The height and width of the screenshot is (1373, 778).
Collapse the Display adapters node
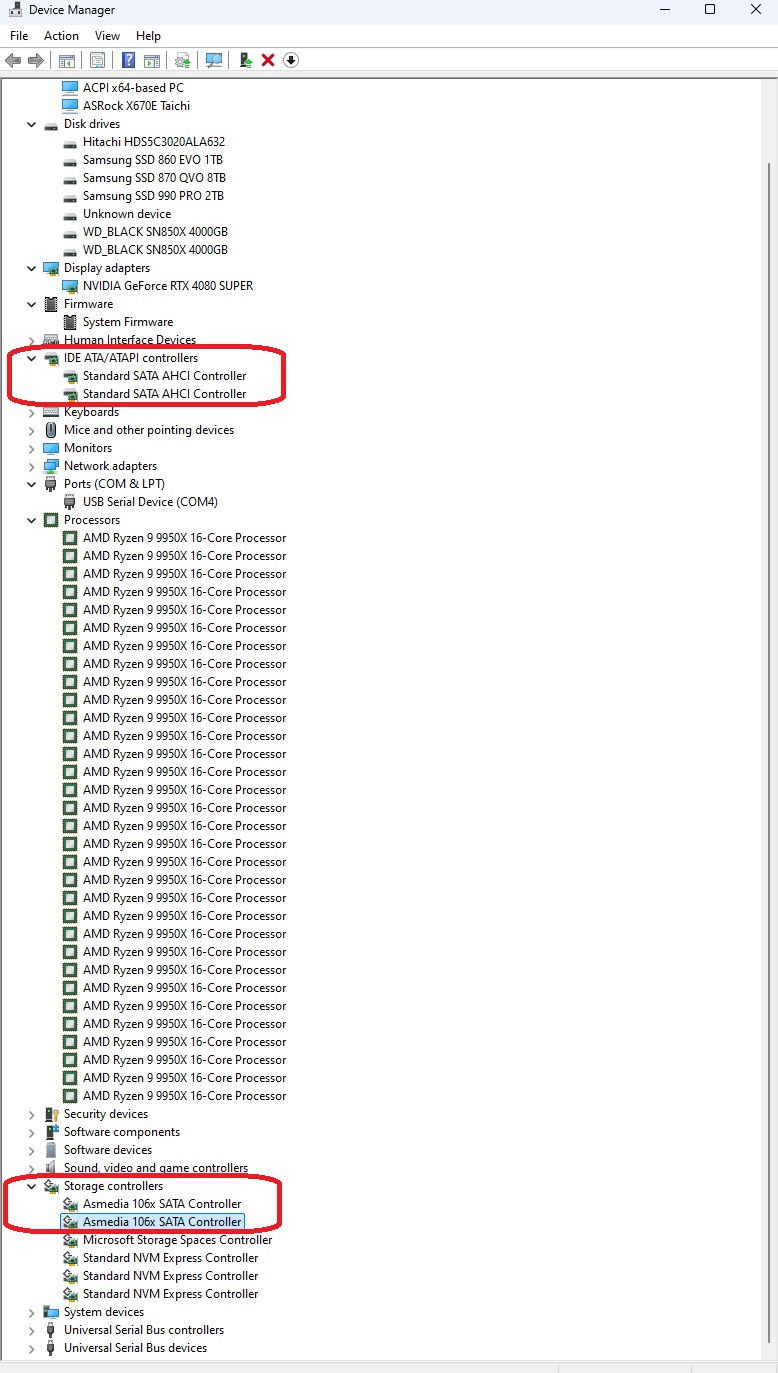[32, 268]
